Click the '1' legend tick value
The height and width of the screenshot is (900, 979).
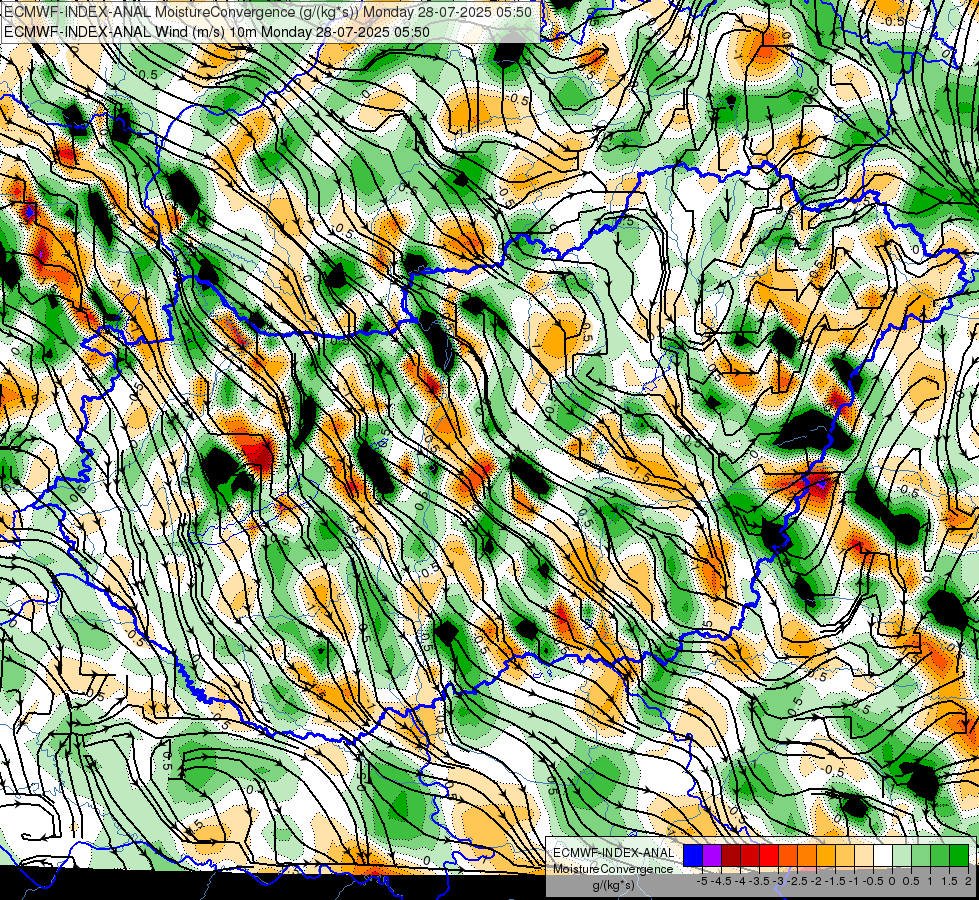coord(930,881)
